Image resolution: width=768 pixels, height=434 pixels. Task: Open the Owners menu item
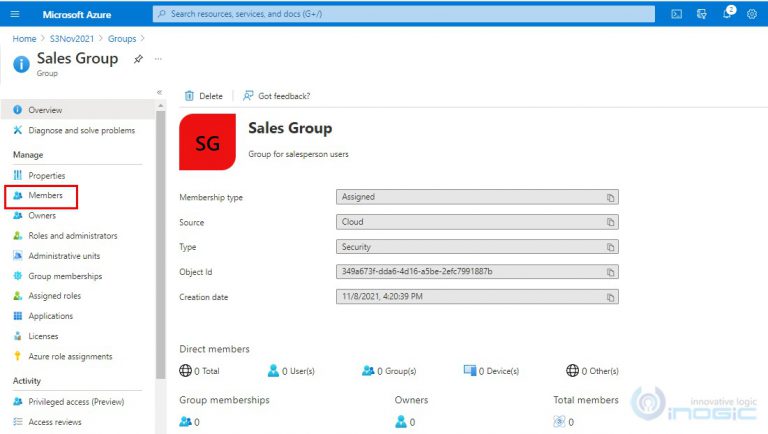click(x=42, y=215)
